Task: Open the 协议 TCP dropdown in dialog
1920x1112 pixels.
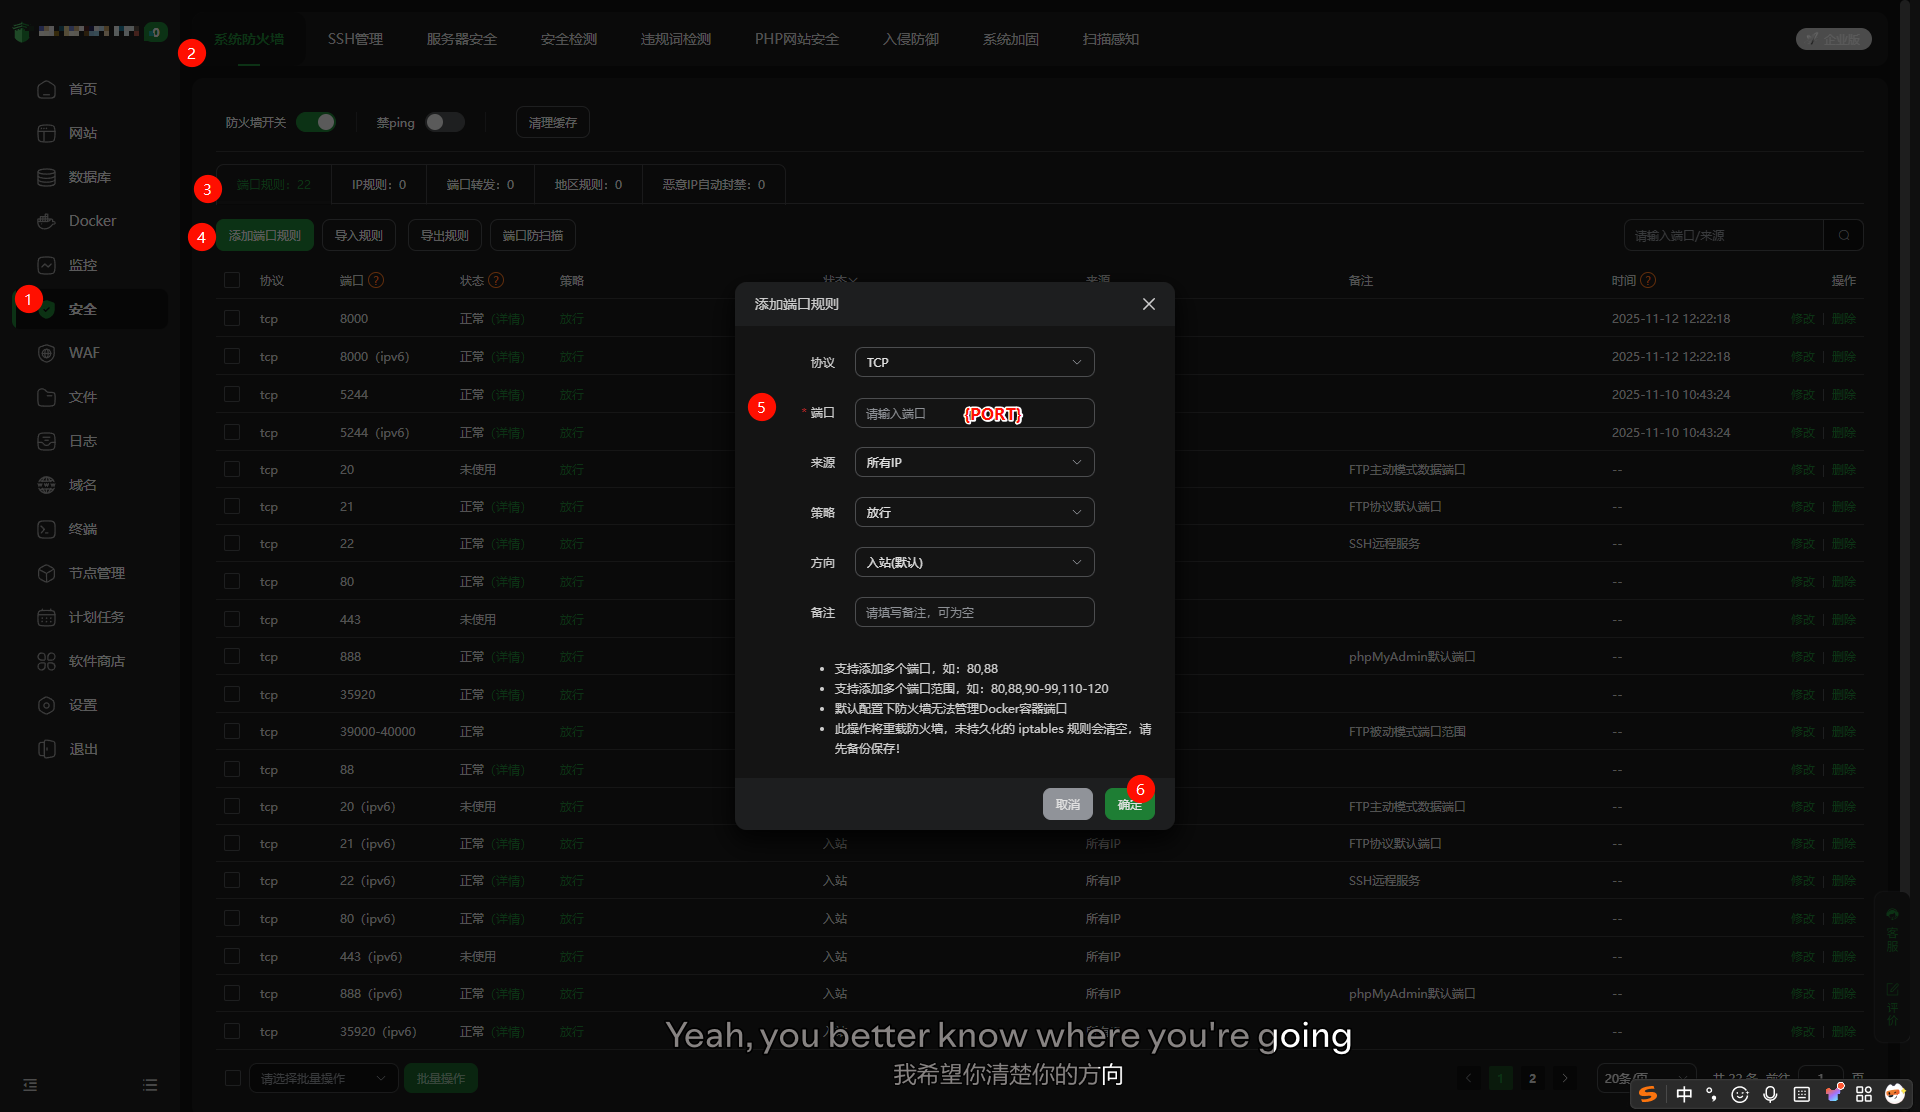Action: (x=974, y=362)
